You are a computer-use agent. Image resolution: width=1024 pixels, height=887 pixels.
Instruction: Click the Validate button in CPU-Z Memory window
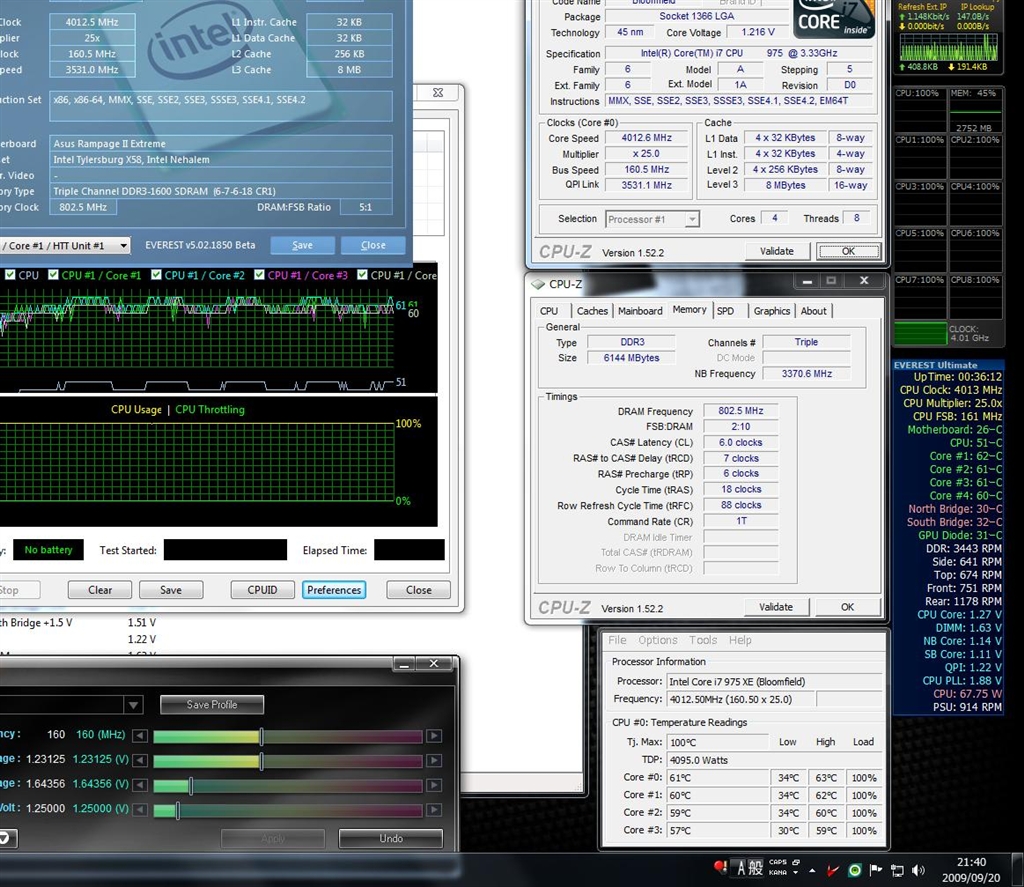pyautogui.click(x=776, y=607)
